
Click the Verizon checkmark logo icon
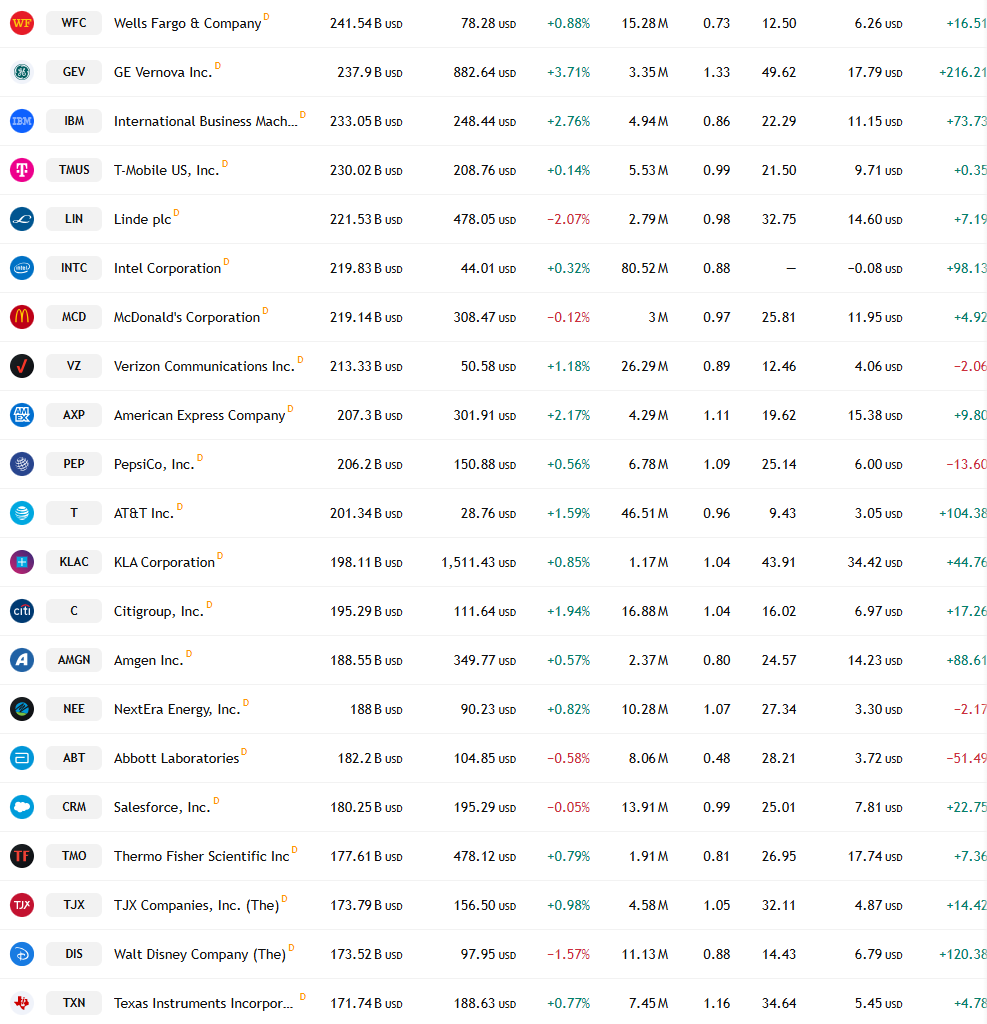point(22,366)
